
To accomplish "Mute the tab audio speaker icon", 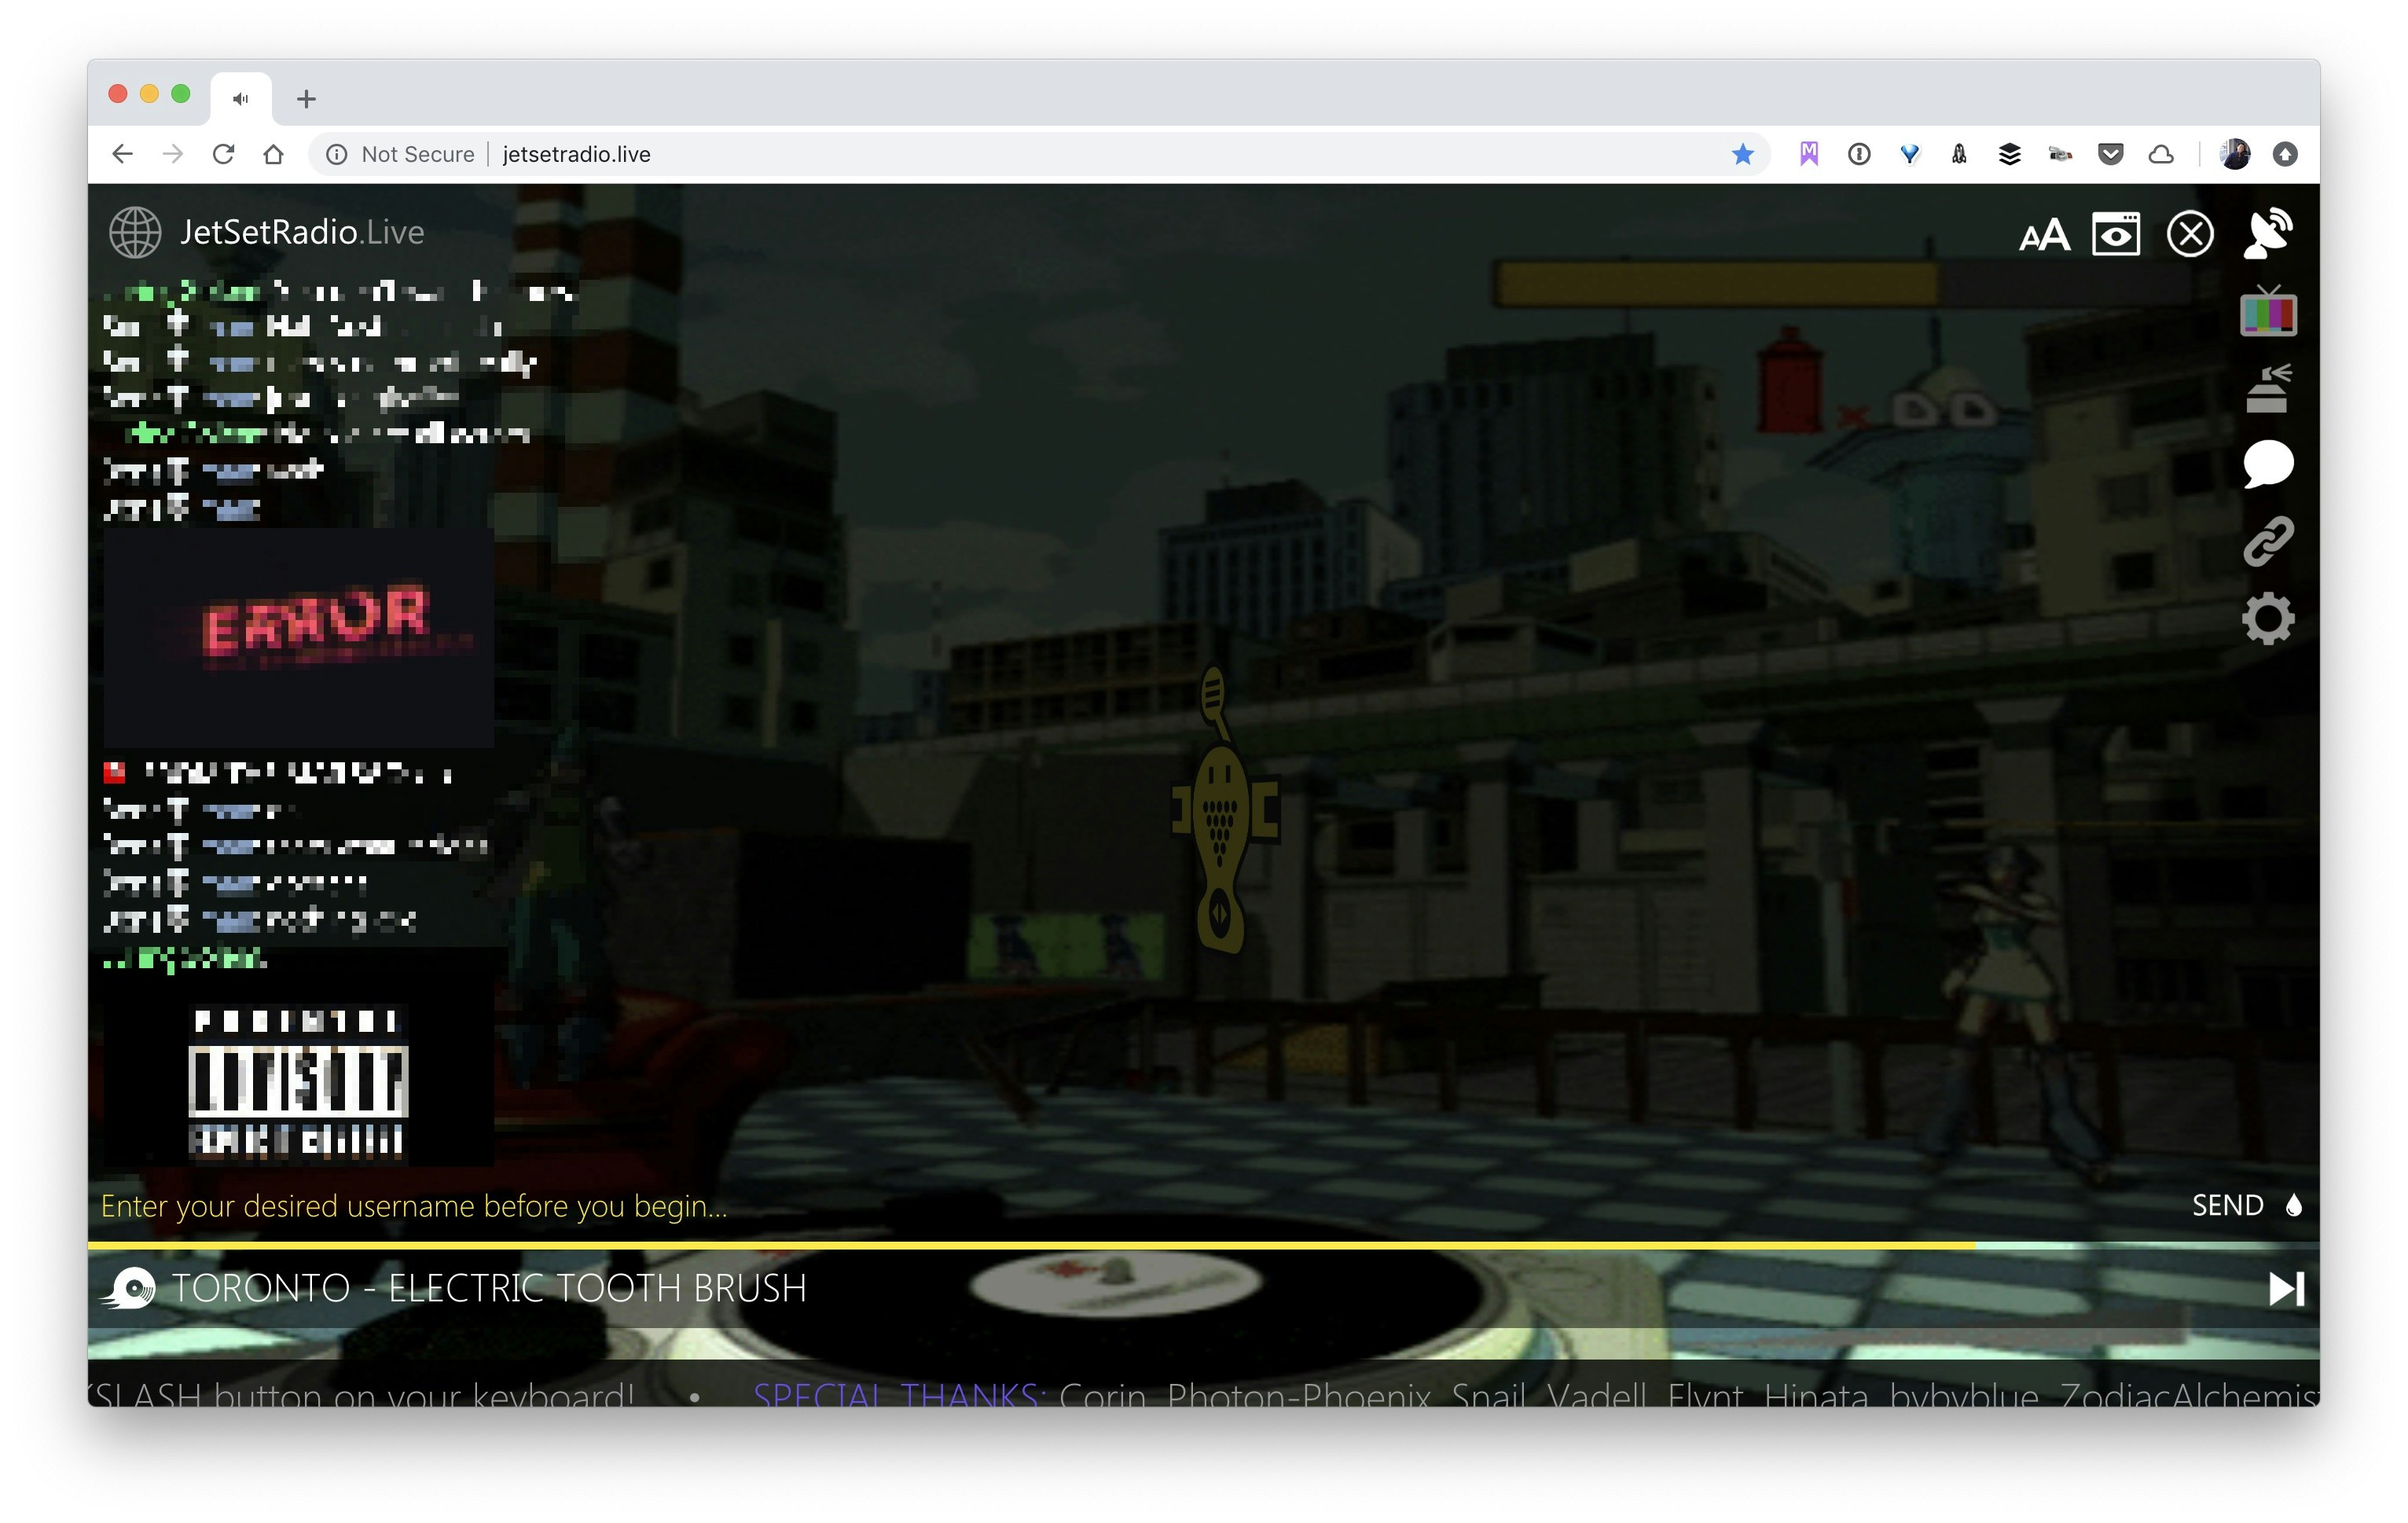I will point(239,97).
